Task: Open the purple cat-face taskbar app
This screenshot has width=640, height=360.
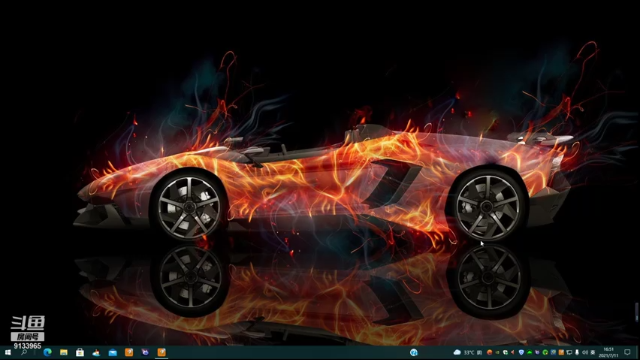Action: [x=145, y=352]
